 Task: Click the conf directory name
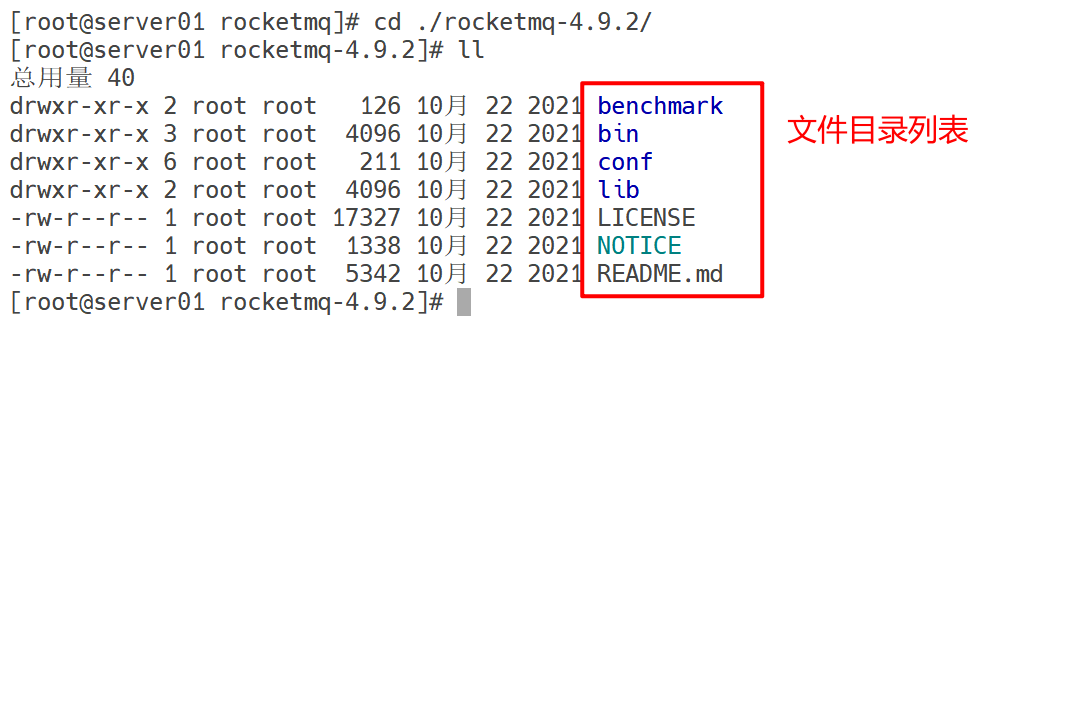point(624,162)
